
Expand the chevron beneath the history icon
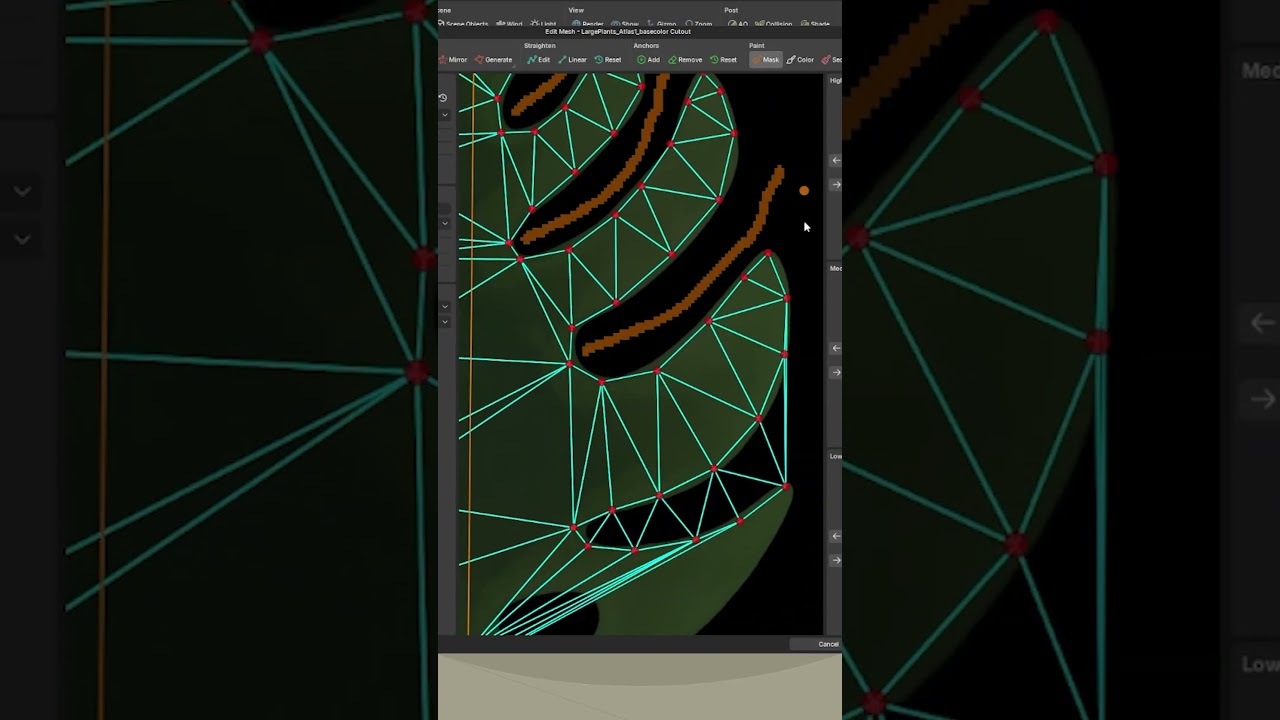[x=445, y=115]
